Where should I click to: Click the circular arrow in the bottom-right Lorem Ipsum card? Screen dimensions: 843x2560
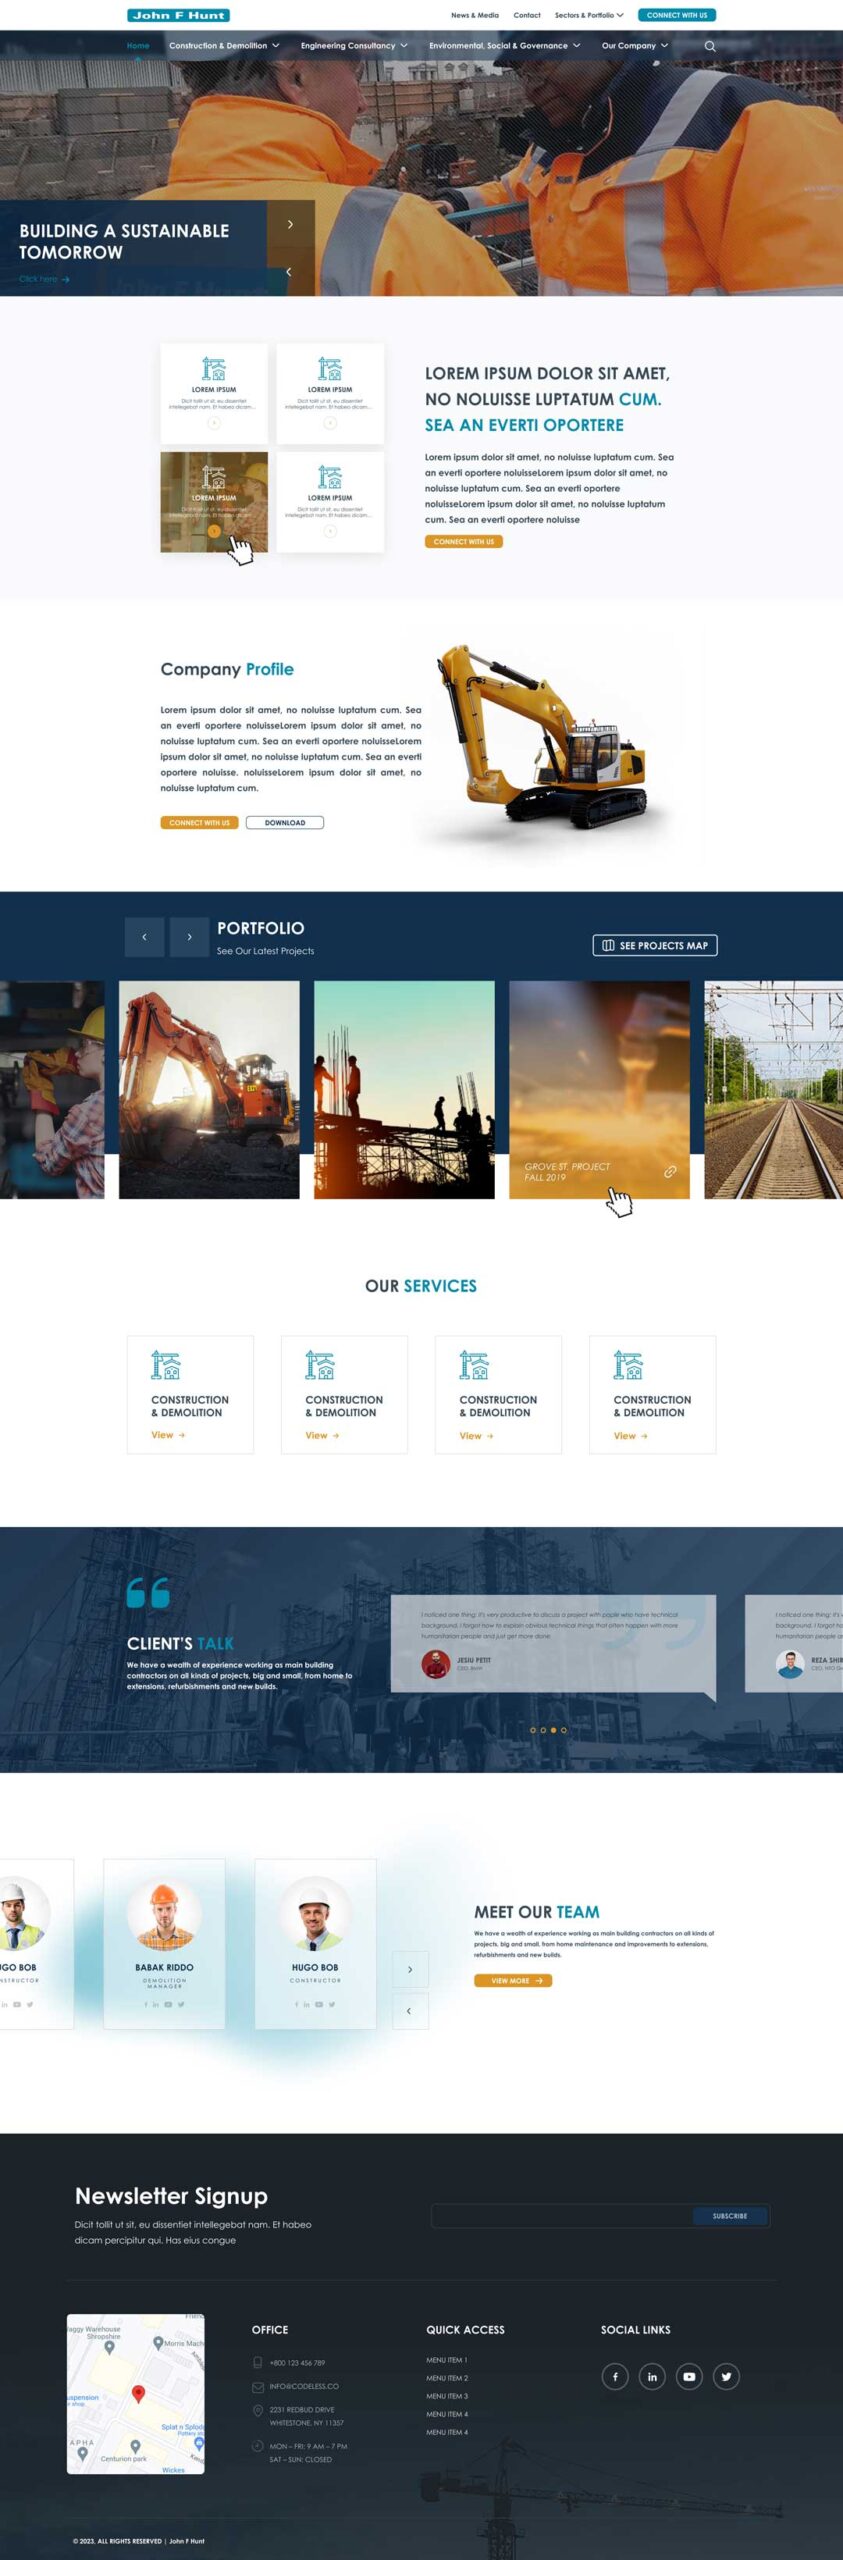pos(330,531)
